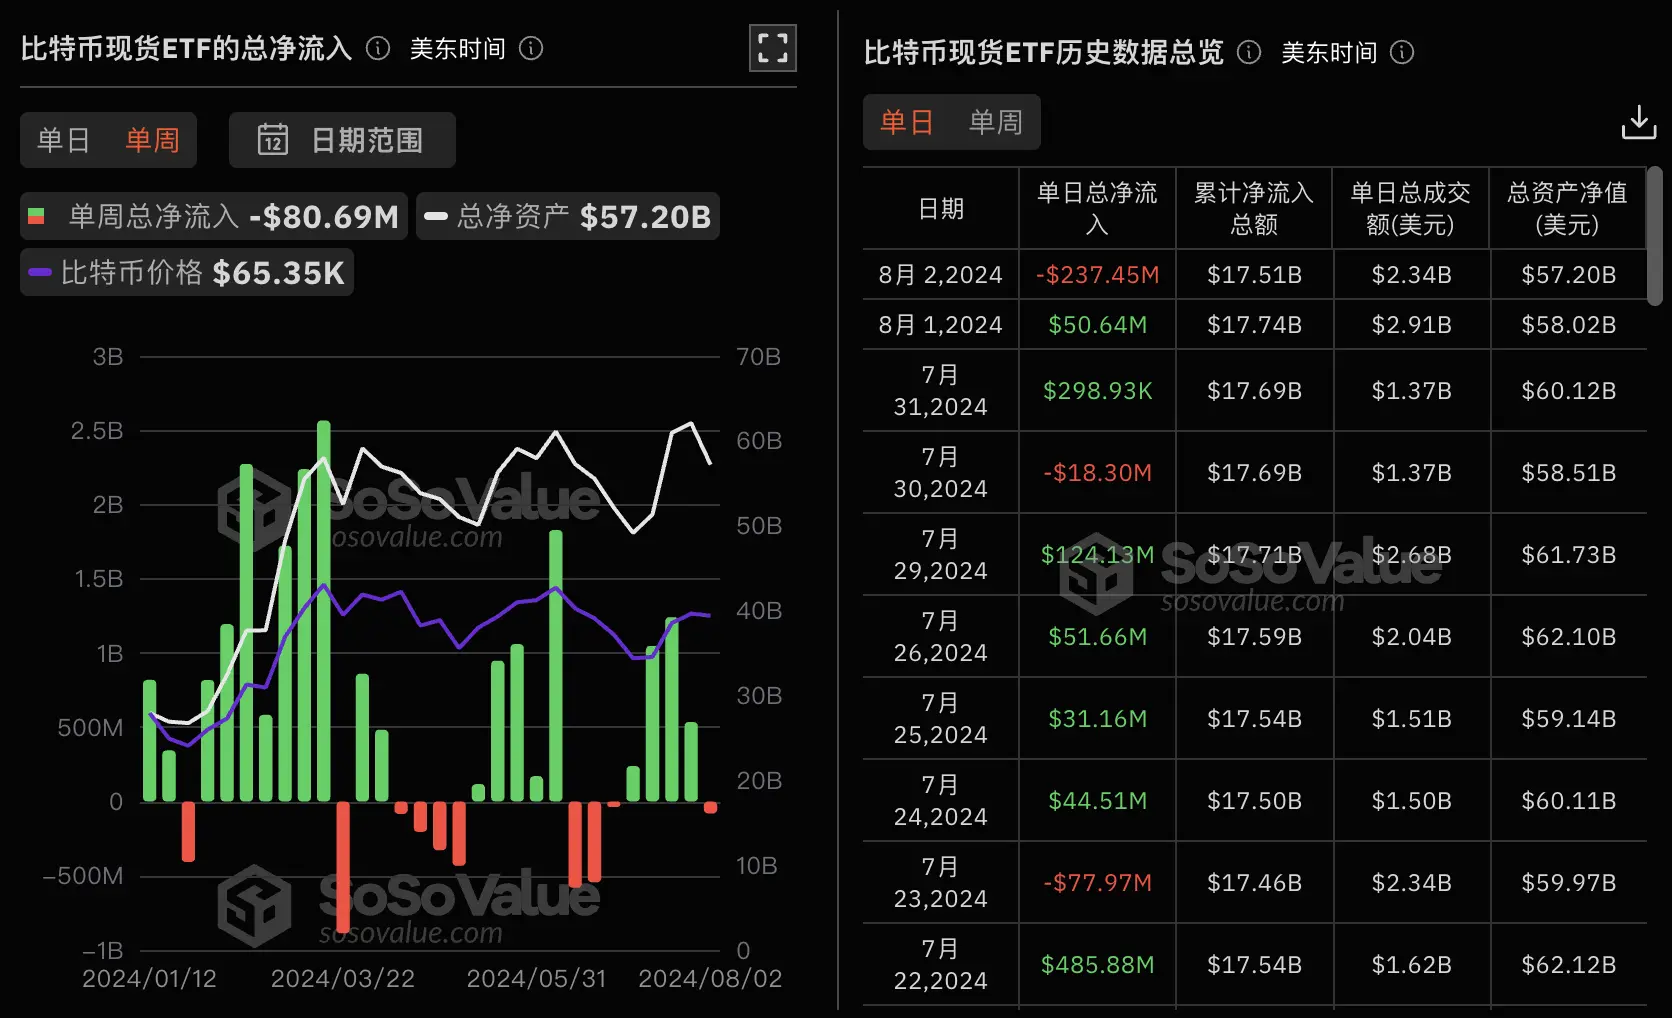
Task: Sort table by 累计净流入总额 column header
Action: pyautogui.click(x=1254, y=207)
